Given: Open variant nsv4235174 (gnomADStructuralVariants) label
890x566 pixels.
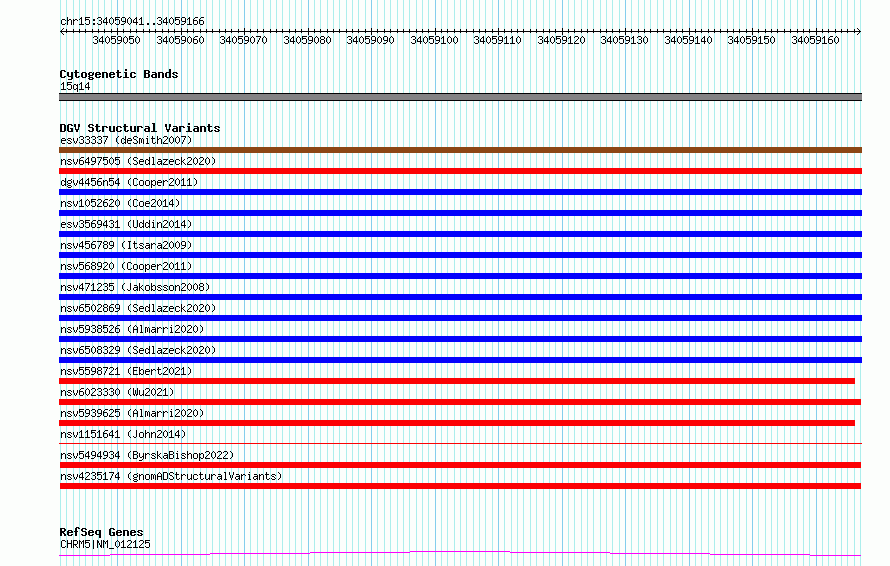Looking at the screenshot, I should 171,476.
